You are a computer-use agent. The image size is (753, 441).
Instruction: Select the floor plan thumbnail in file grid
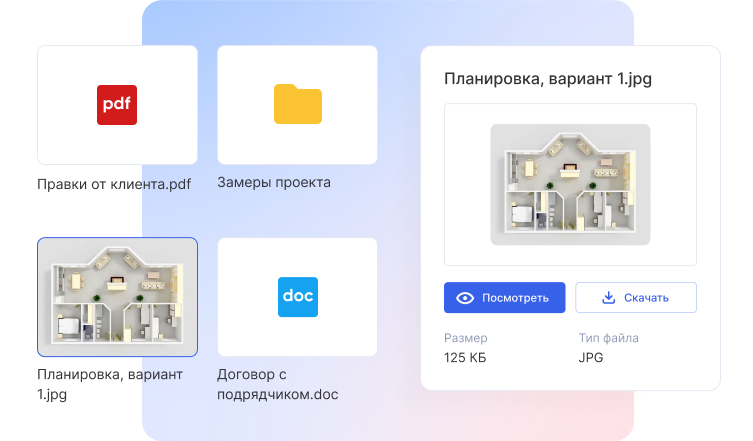tap(117, 297)
